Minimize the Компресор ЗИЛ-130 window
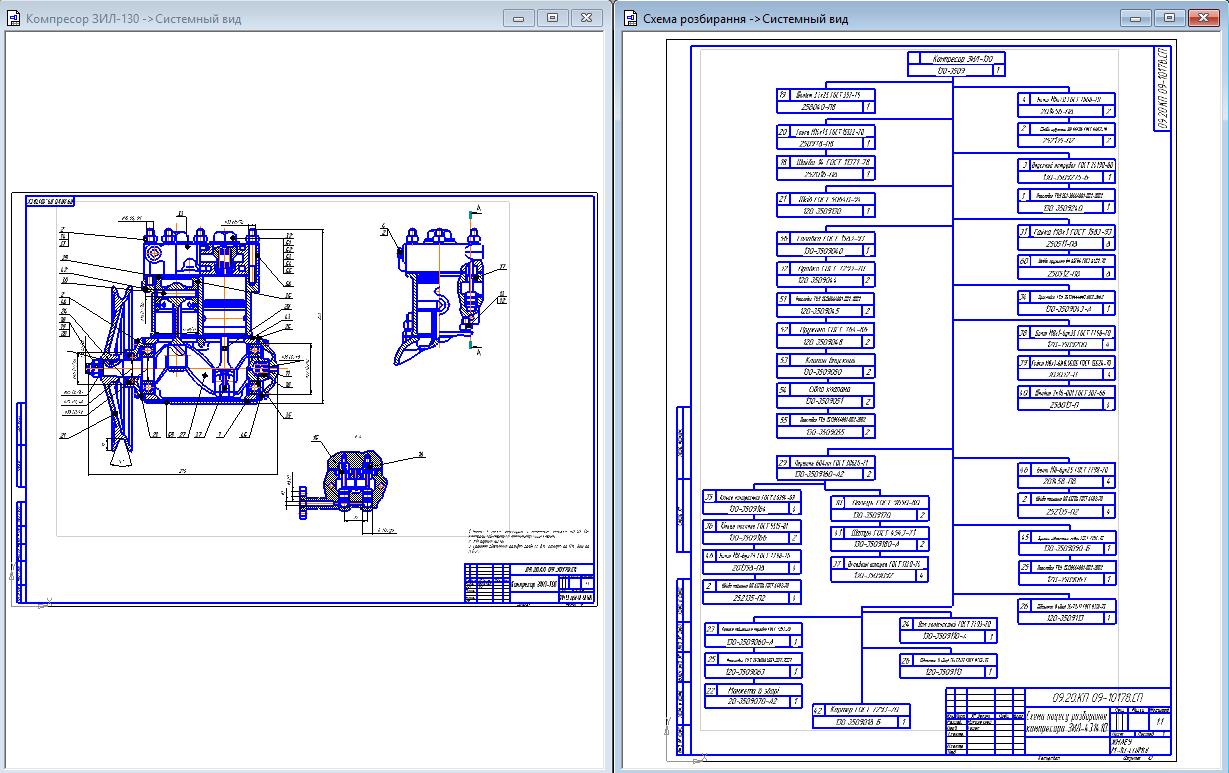This screenshot has height=773, width=1229. tap(519, 17)
